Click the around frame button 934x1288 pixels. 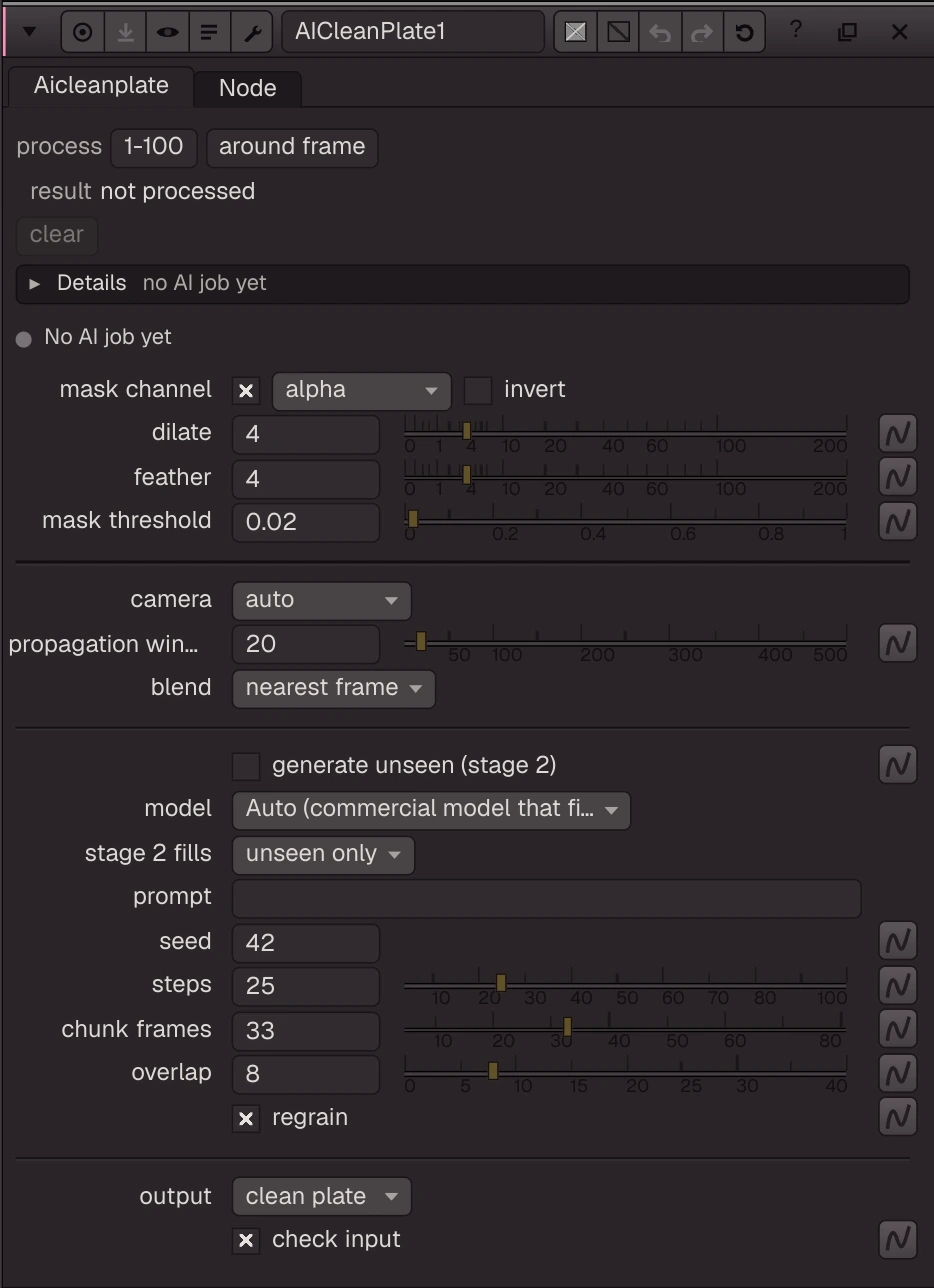pos(292,147)
